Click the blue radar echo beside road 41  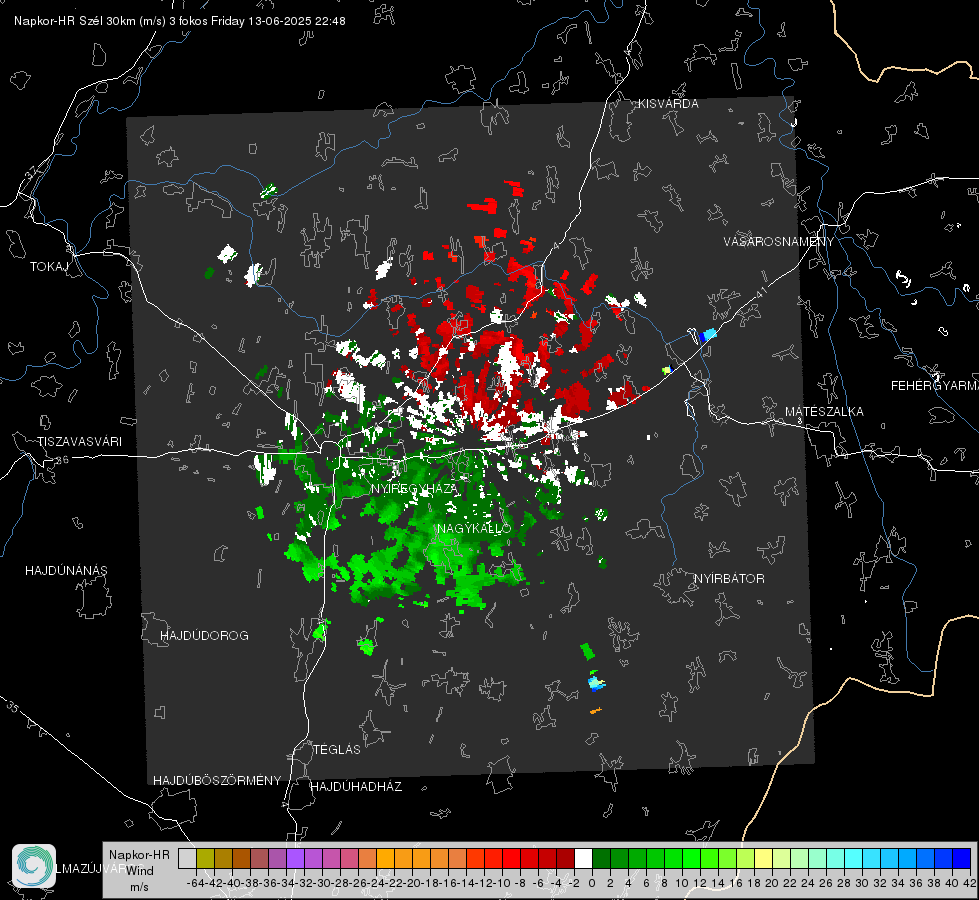(707, 335)
